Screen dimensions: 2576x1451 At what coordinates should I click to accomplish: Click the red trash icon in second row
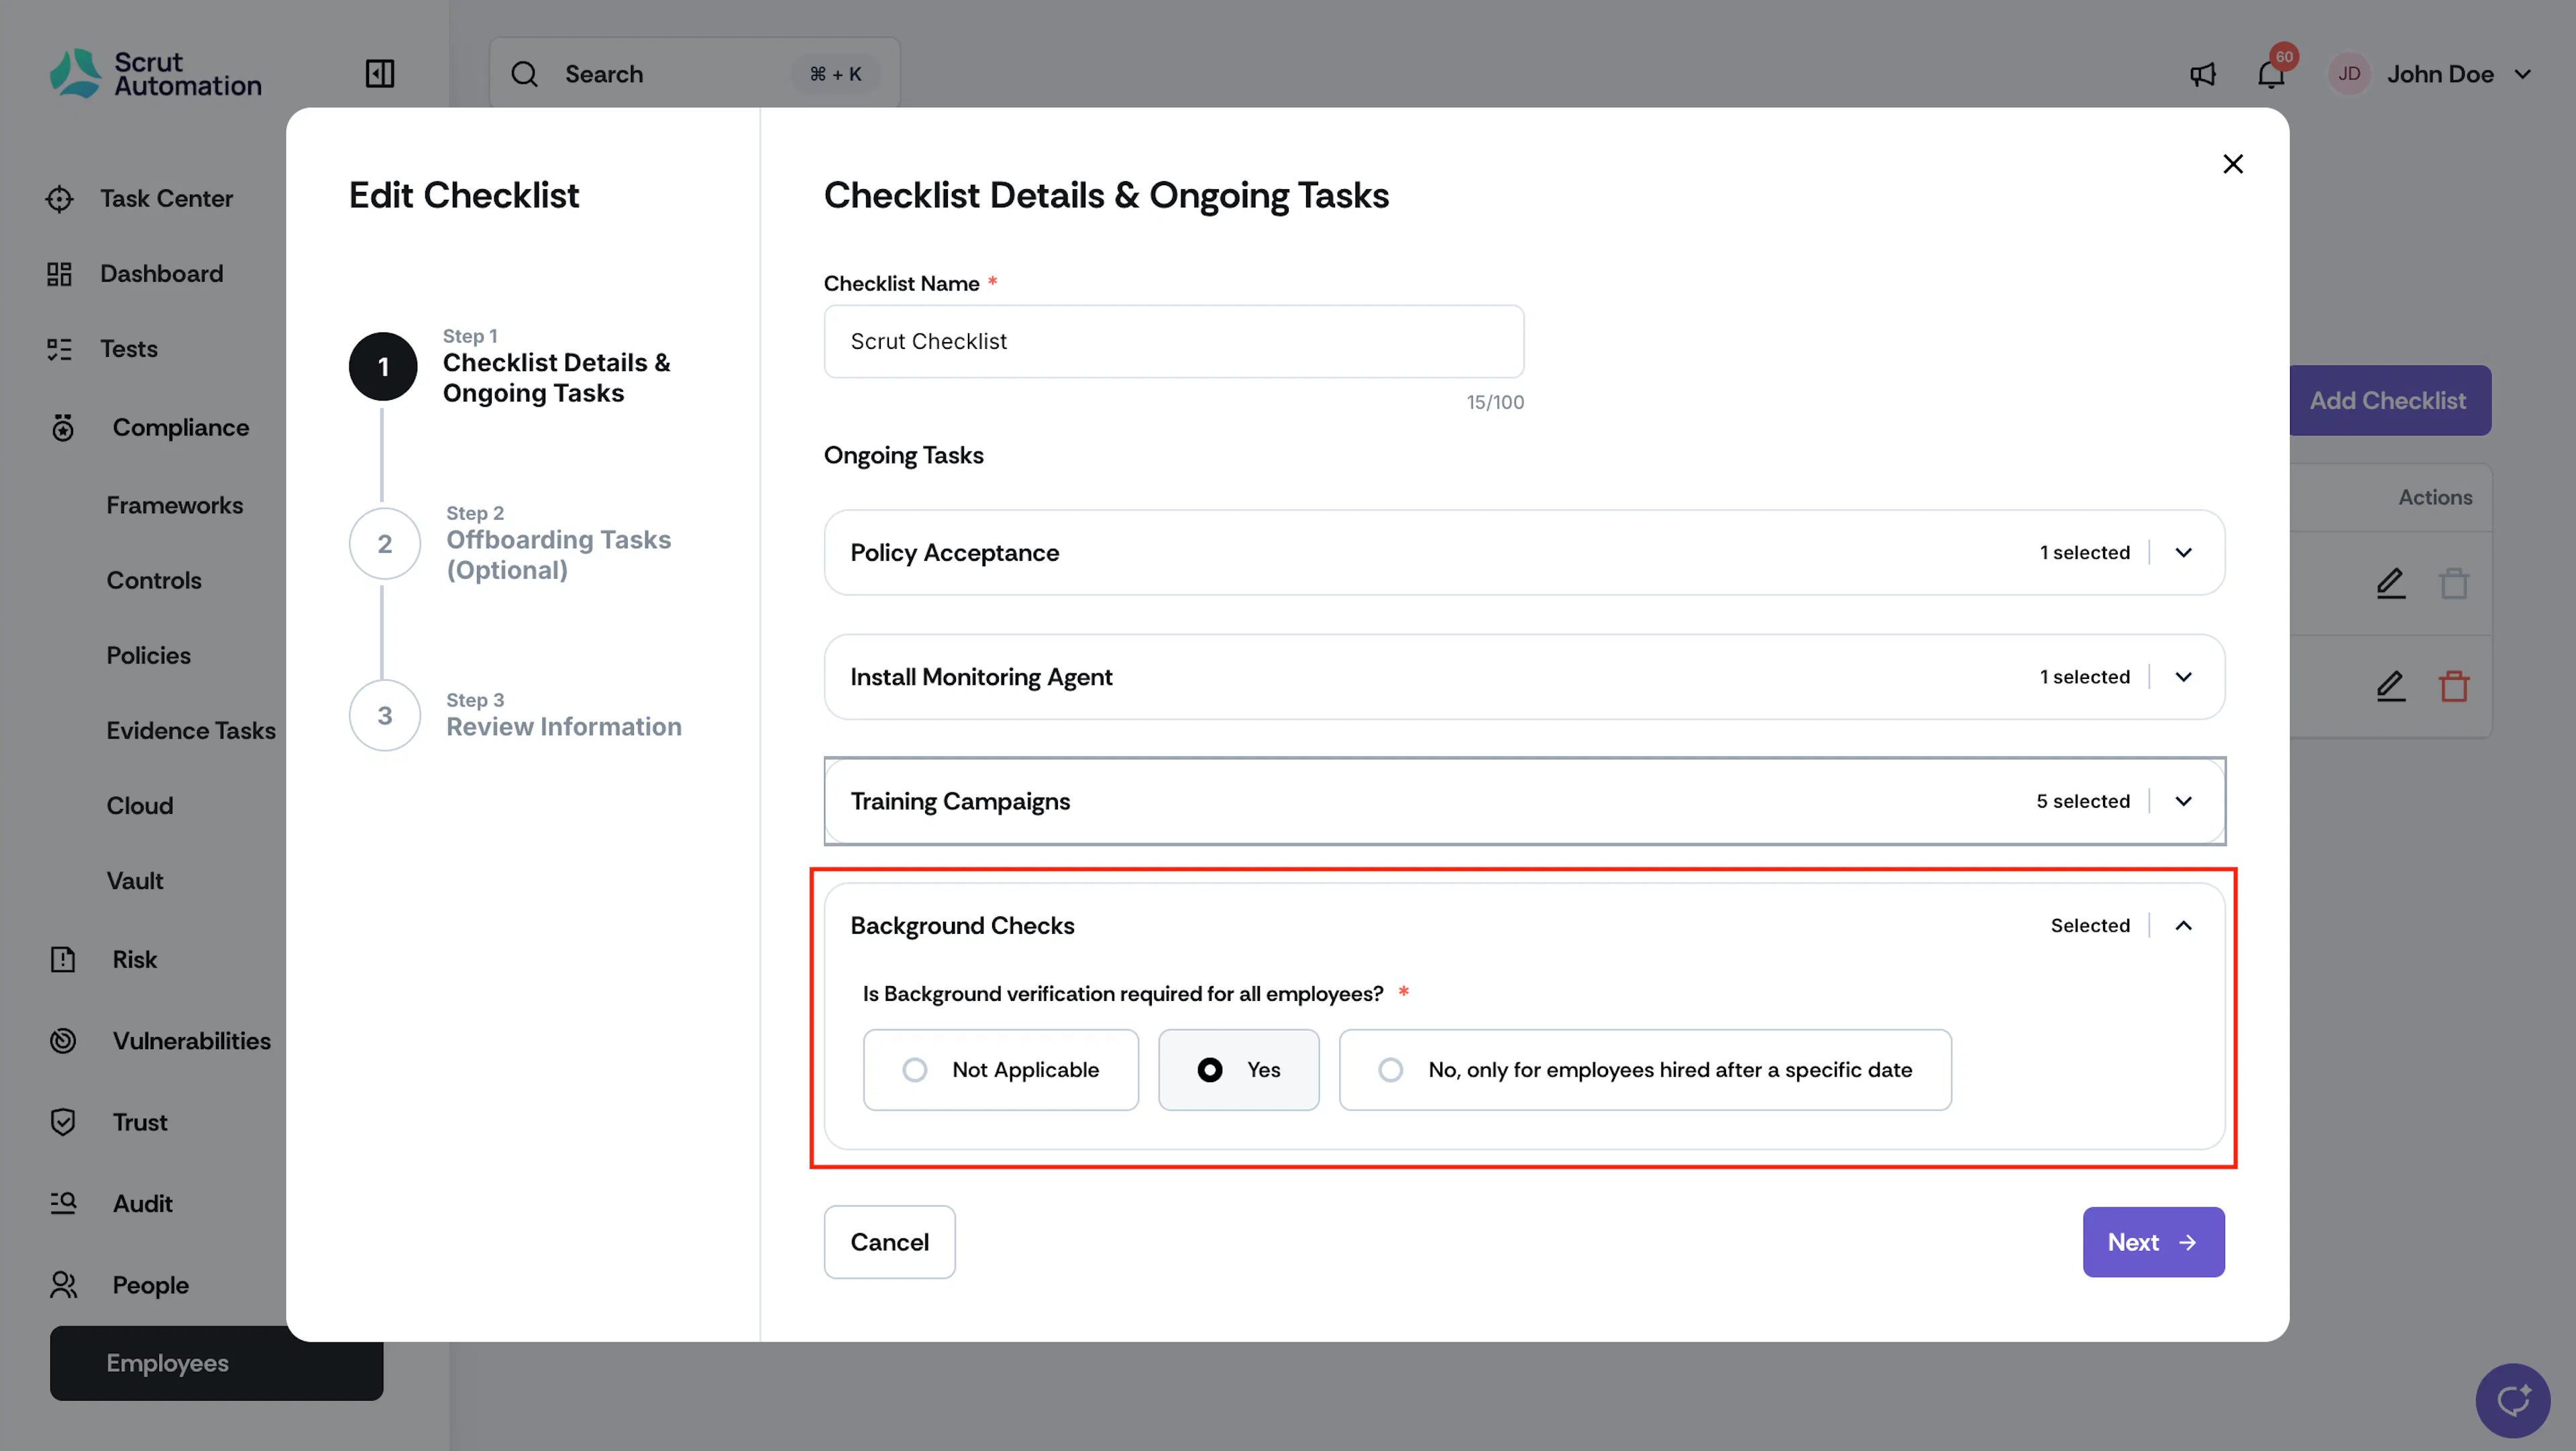(2454, 686)
